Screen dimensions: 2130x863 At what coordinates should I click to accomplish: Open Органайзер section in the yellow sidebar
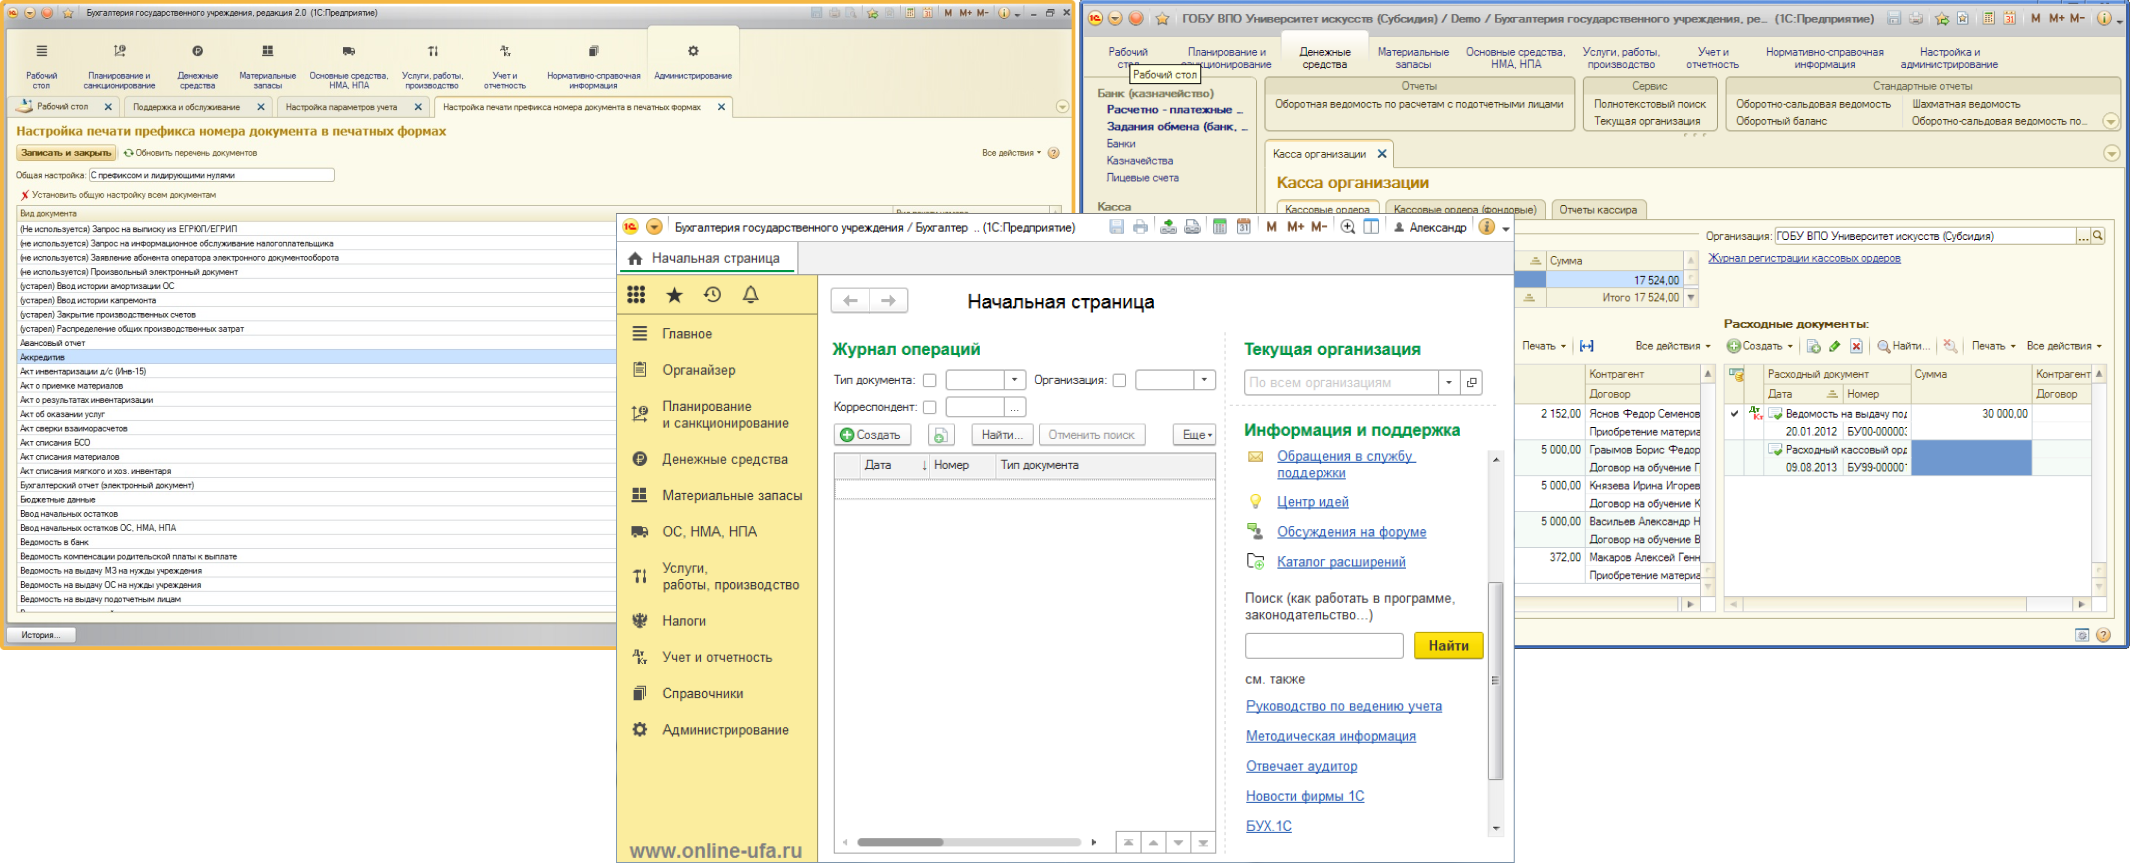tap(699, 370)
